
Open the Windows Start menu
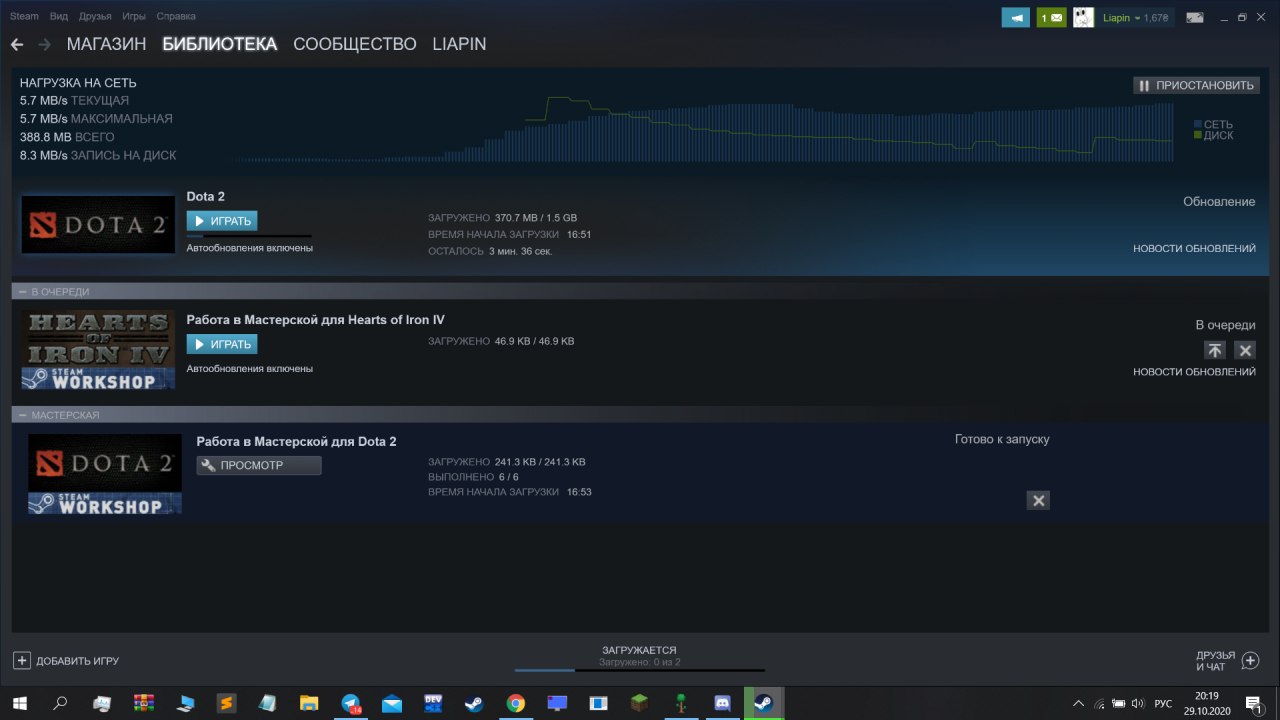click(20, 703)
